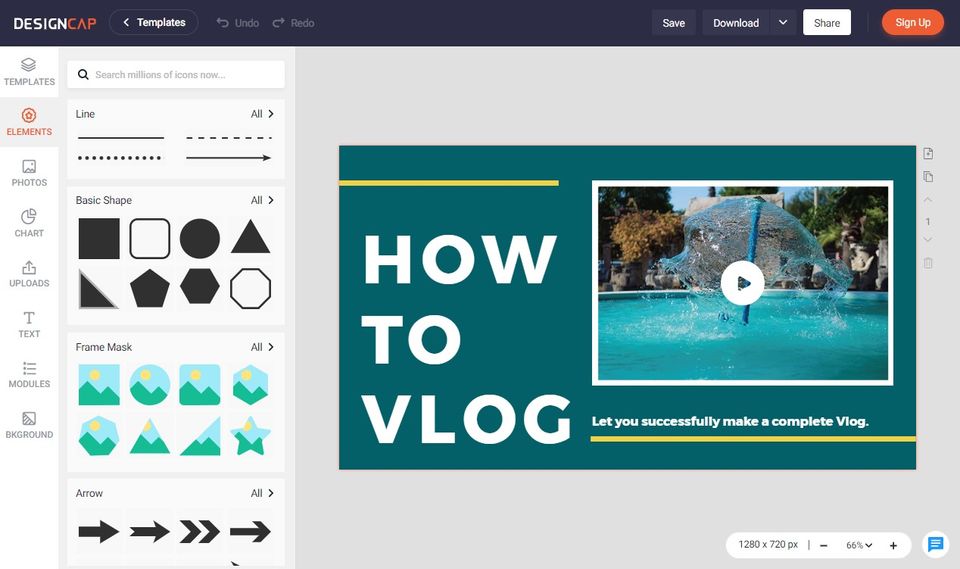Open the chat support bubble icon
Image resolution: width=960 pixels, height=569 pixels.
tap(936, 544)
